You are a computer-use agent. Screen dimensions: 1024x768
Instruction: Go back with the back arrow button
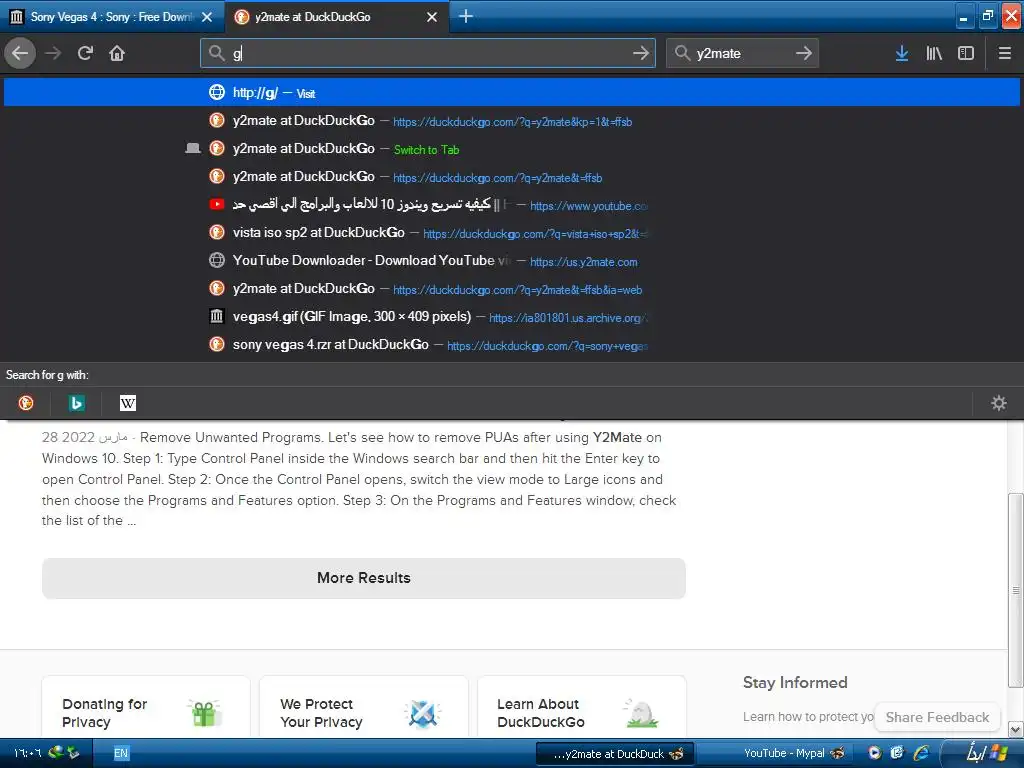click(20, 53)
